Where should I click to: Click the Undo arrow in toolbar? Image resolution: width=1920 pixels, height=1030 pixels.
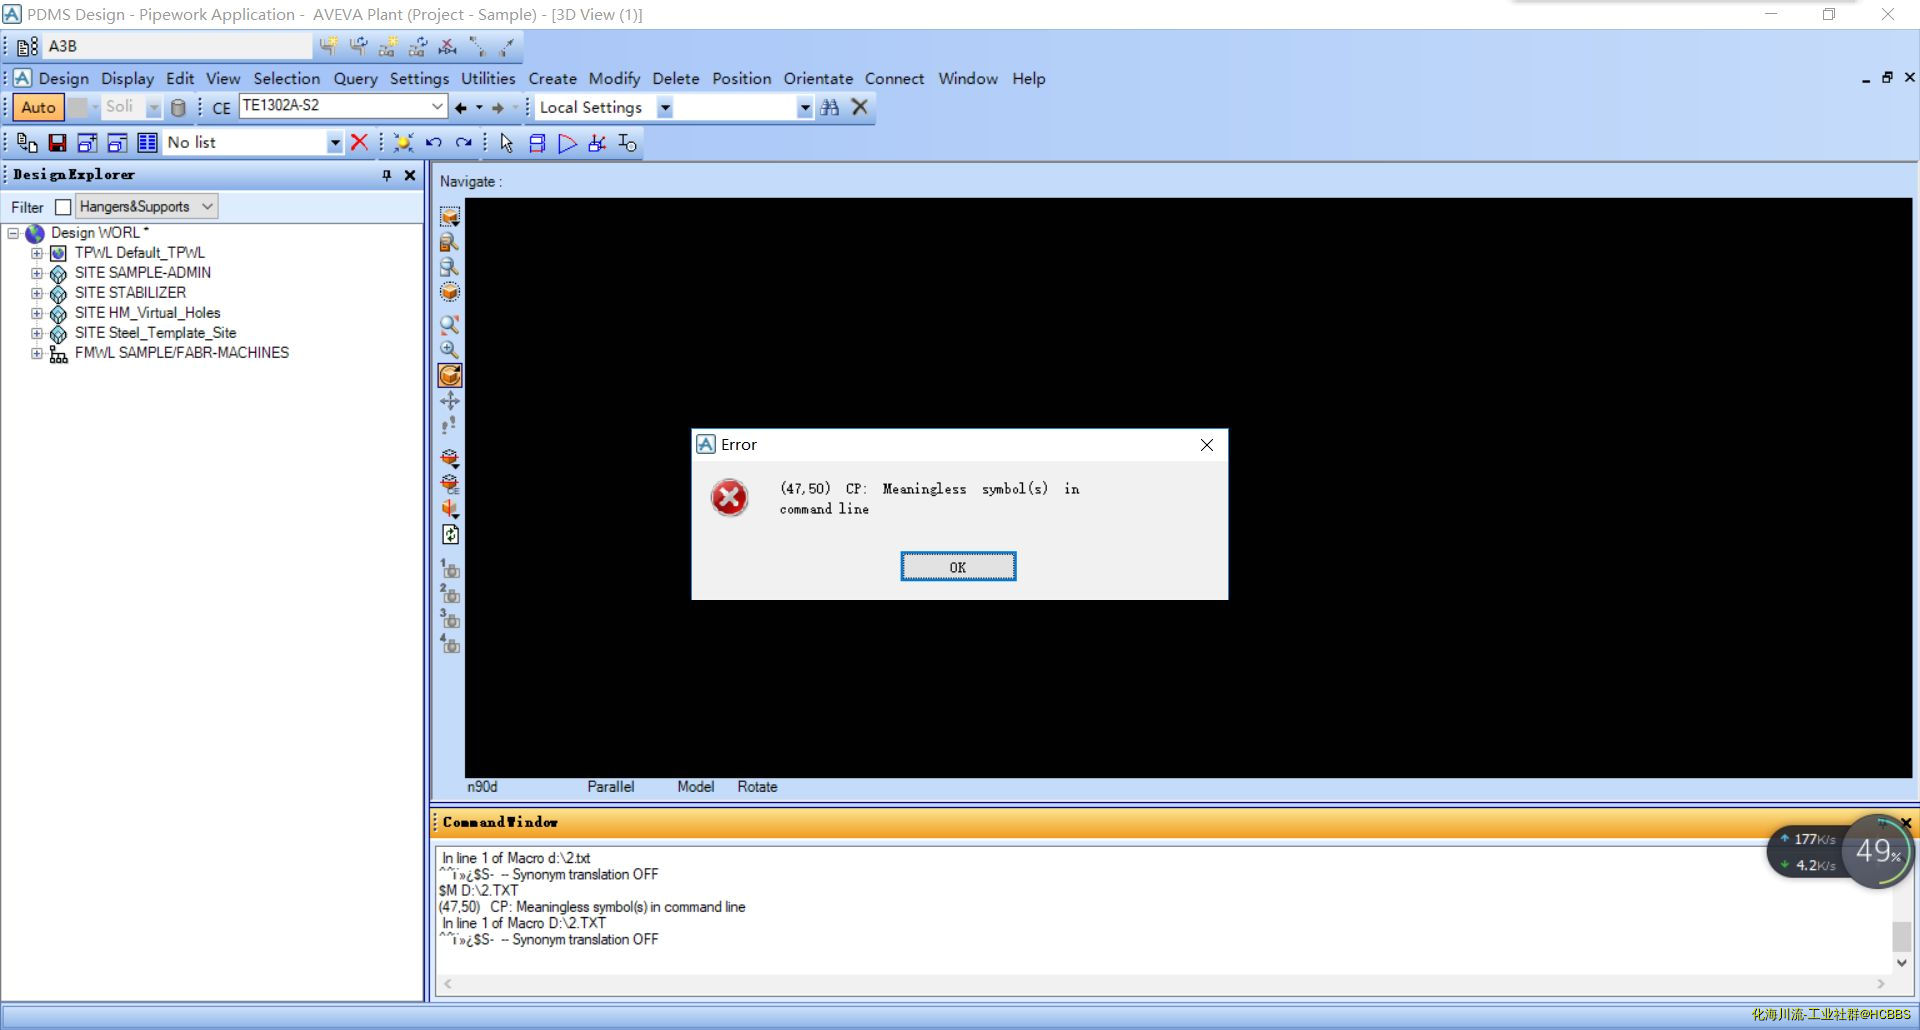click(x=434, y=143)
